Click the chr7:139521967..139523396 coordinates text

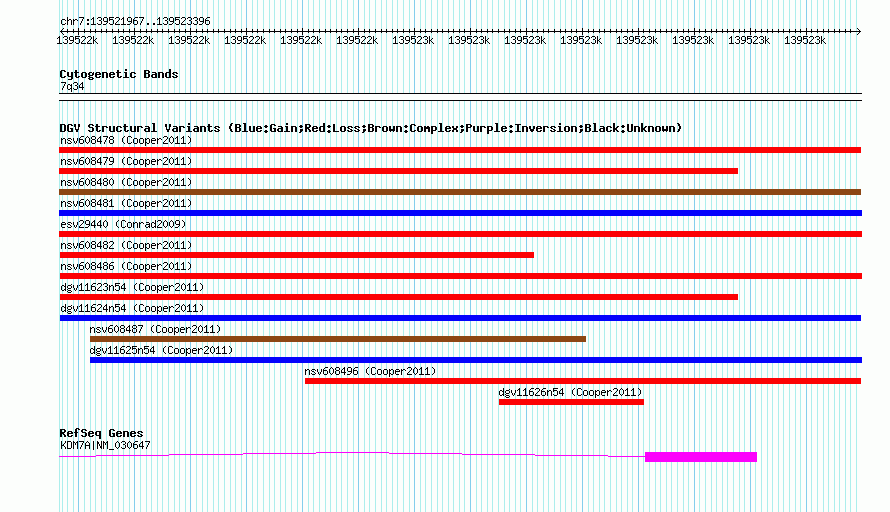pyautogui.click(x=135, y=22)
